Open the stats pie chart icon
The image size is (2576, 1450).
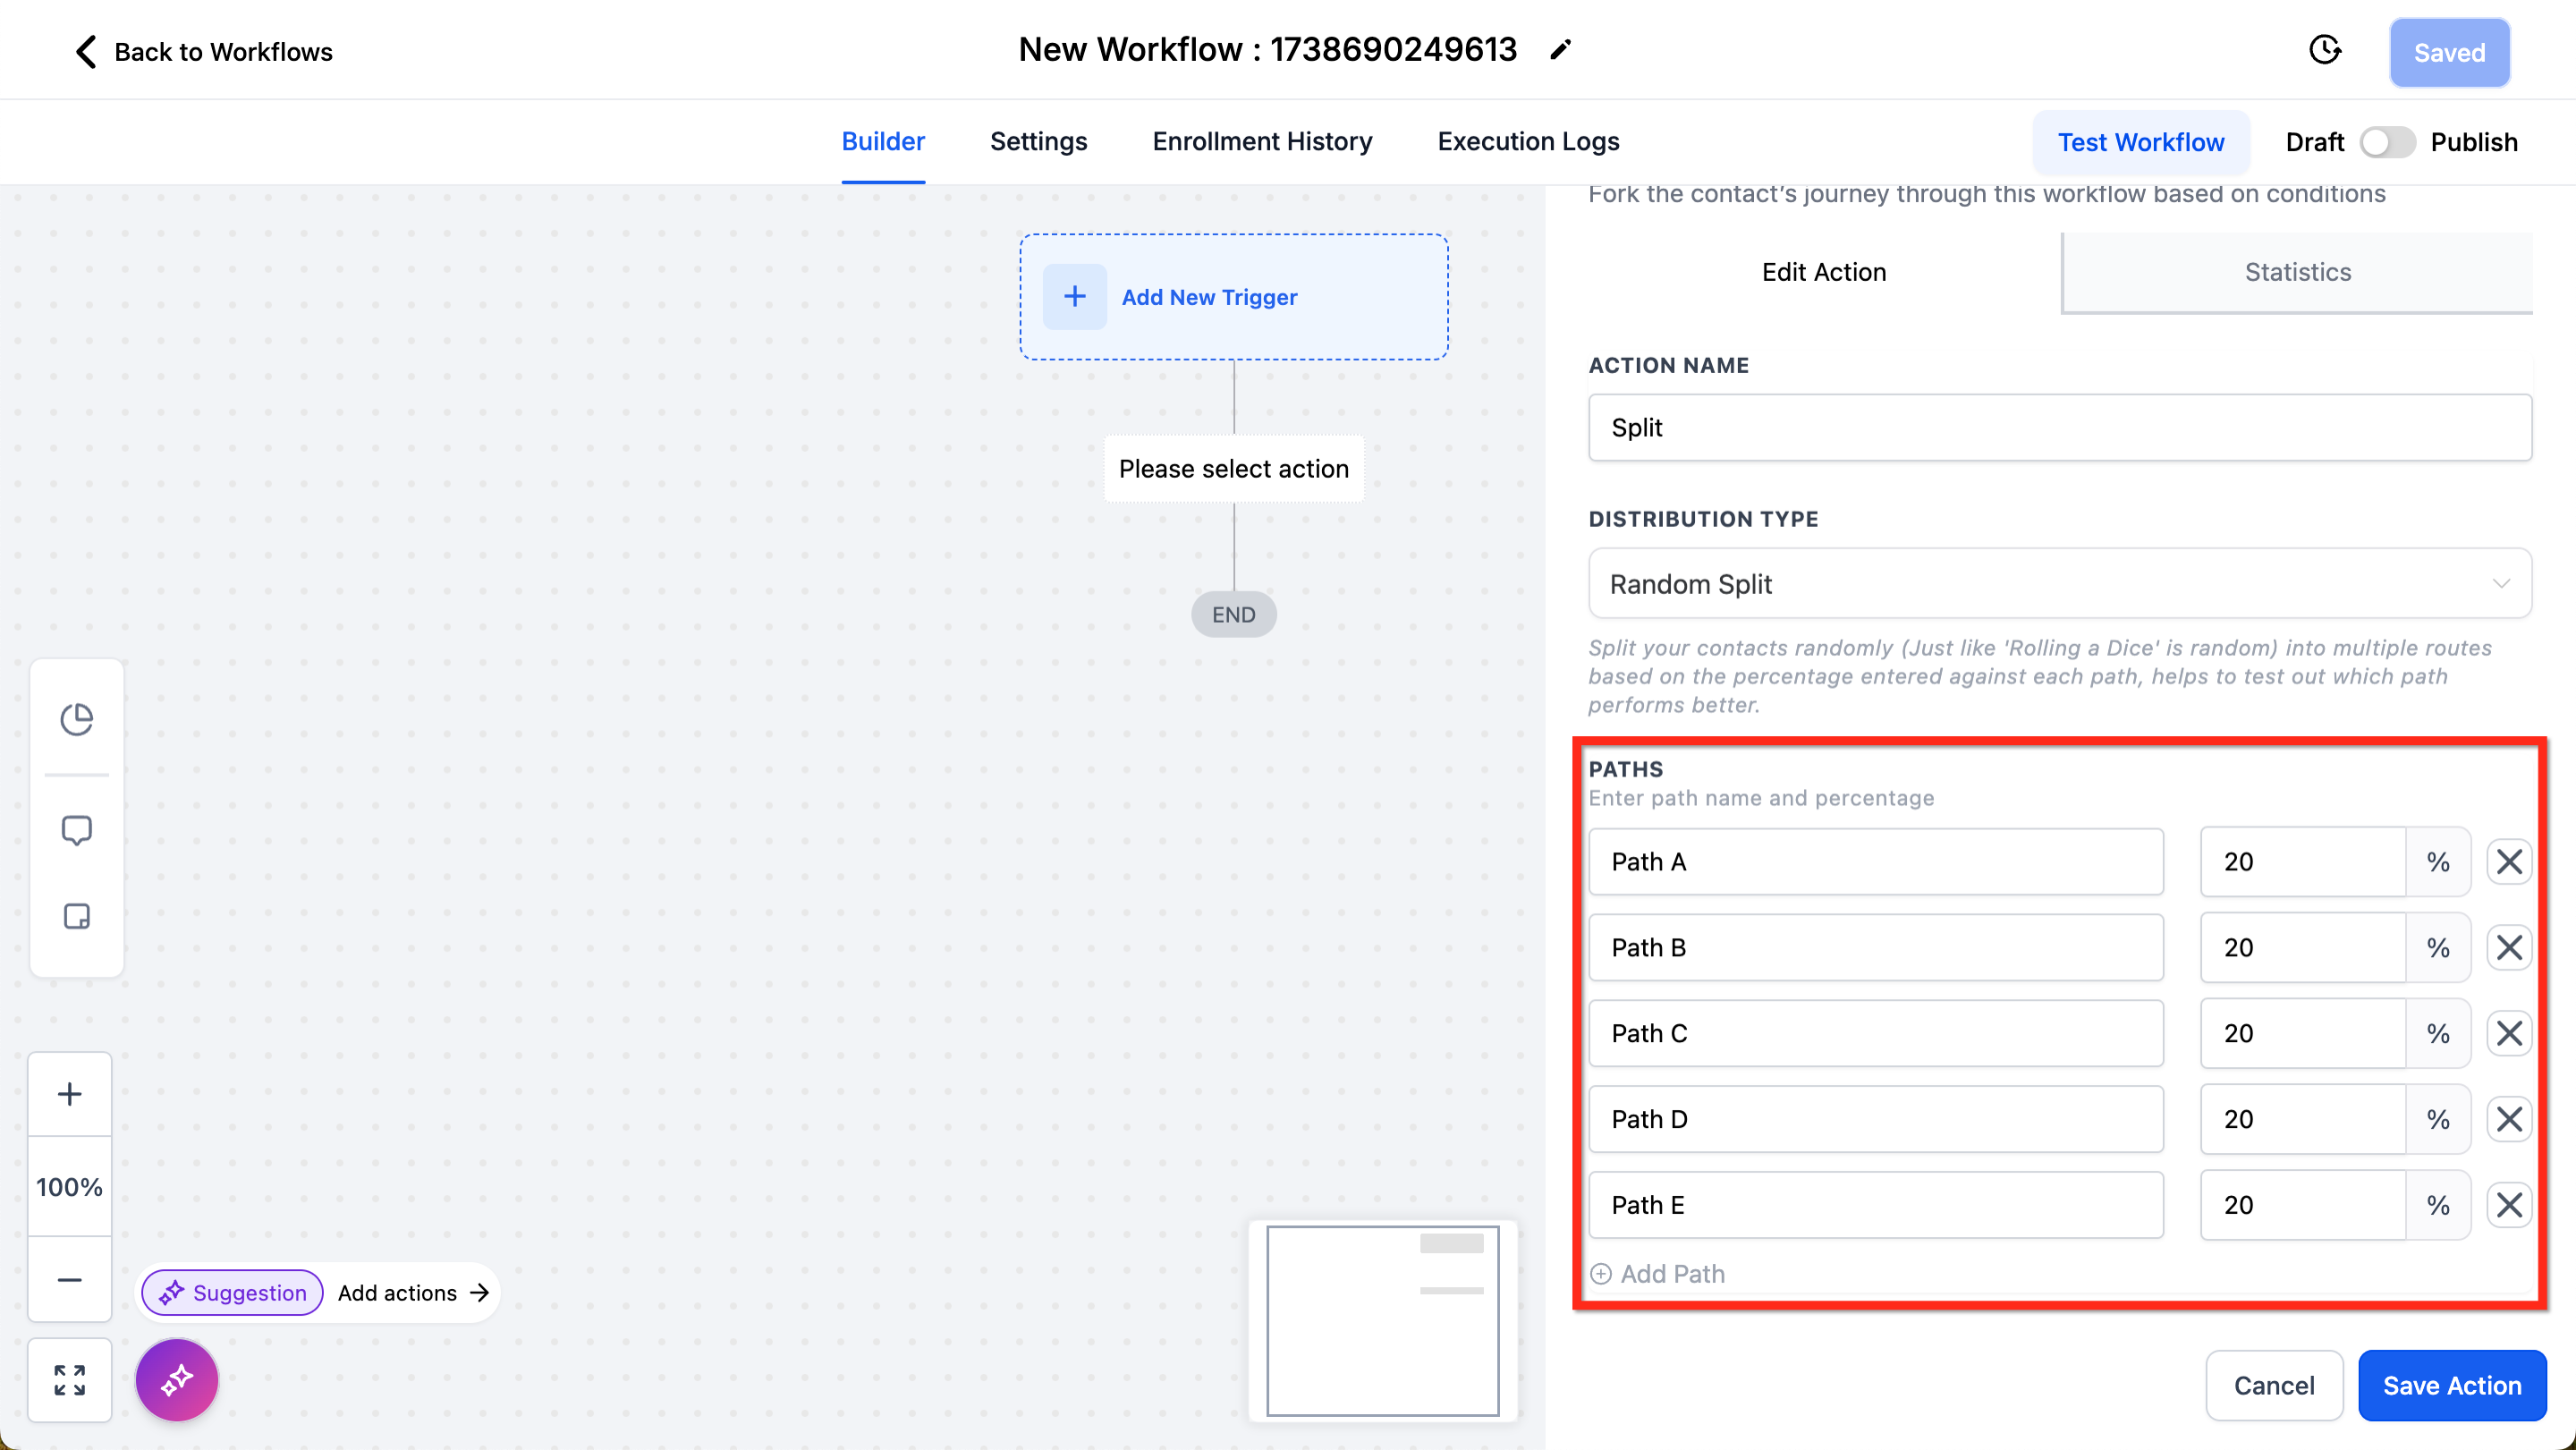point(76,718)
